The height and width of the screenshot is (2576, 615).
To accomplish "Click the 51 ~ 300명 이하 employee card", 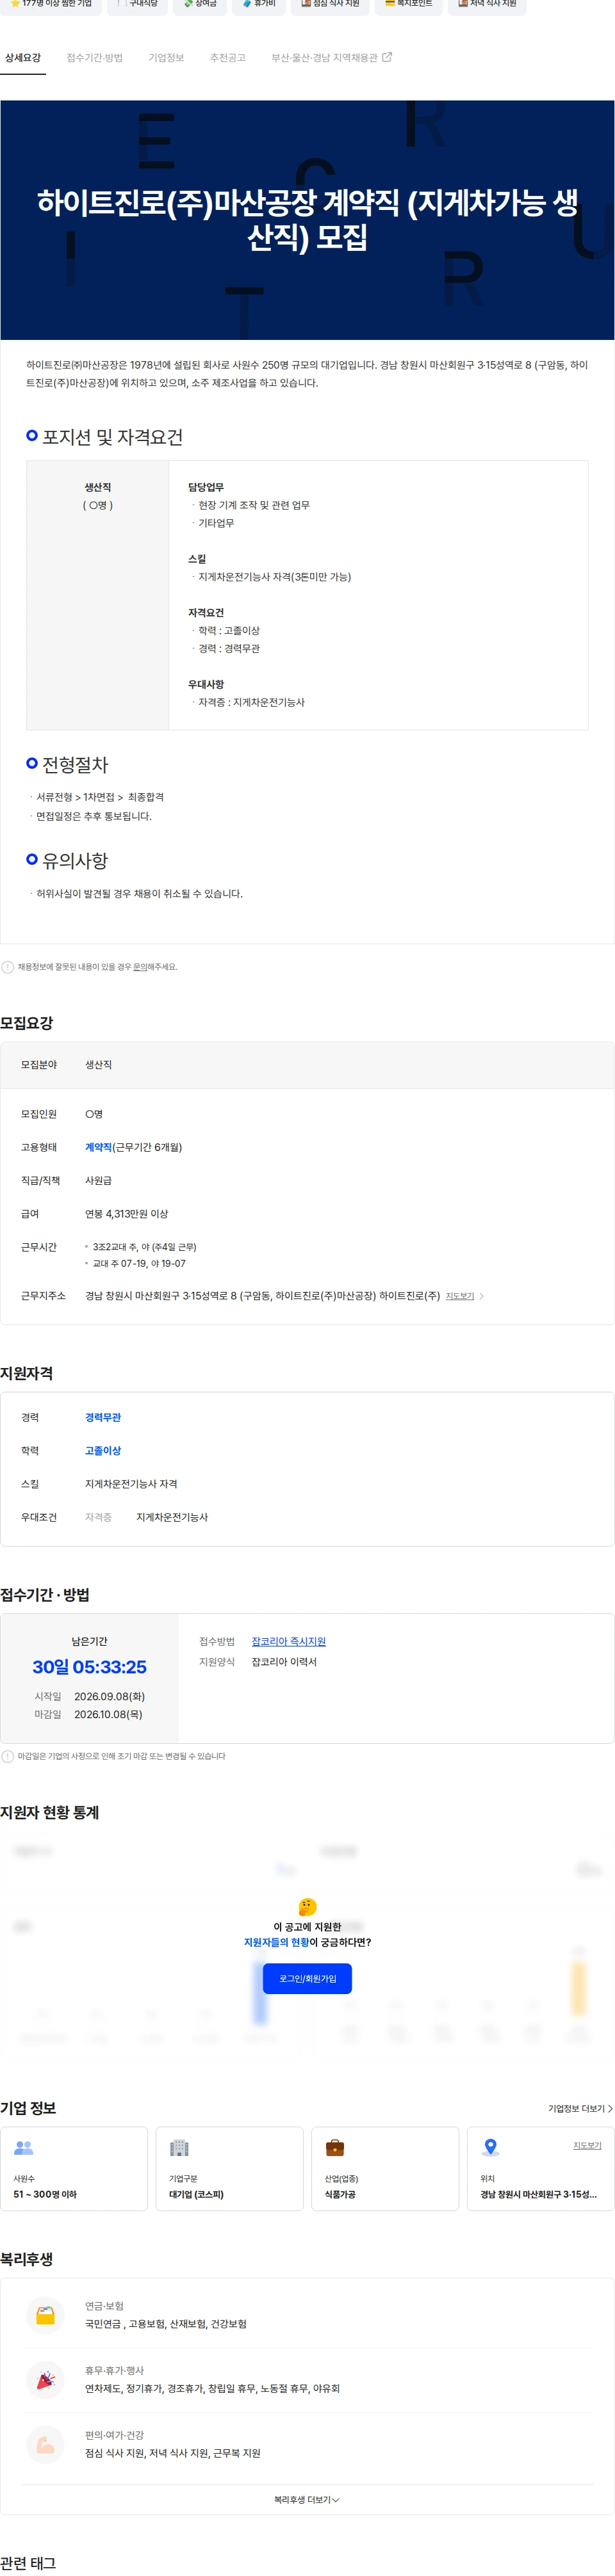I will point(74,2168).
